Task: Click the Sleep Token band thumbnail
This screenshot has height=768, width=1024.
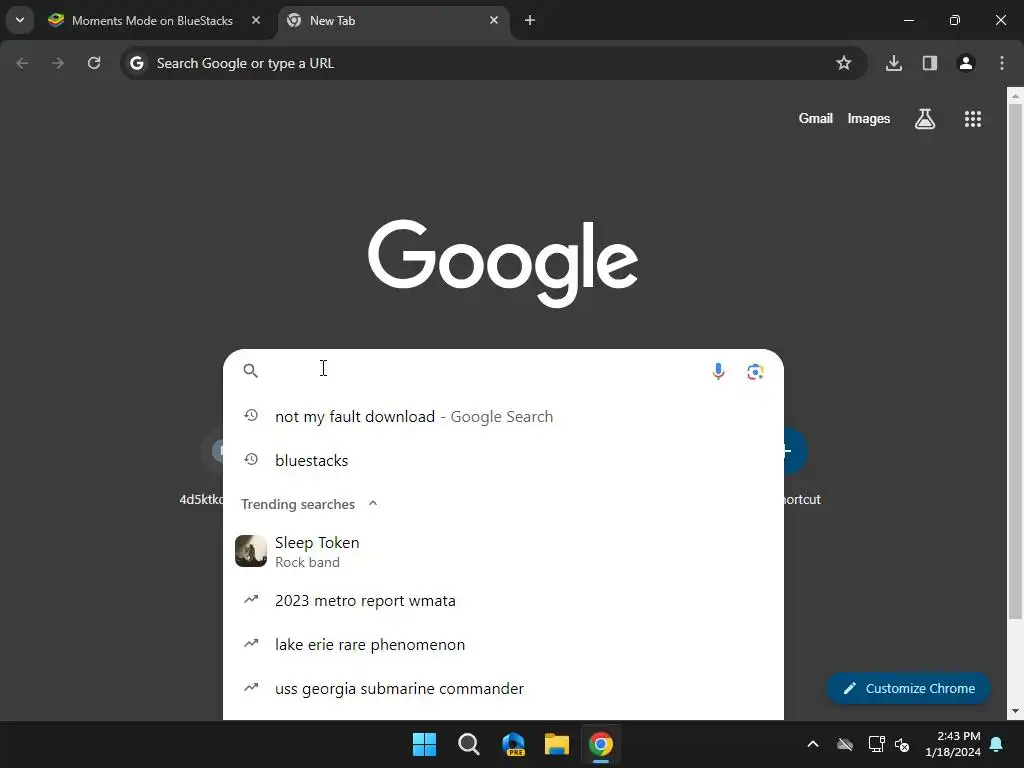Action: [251, 551]
